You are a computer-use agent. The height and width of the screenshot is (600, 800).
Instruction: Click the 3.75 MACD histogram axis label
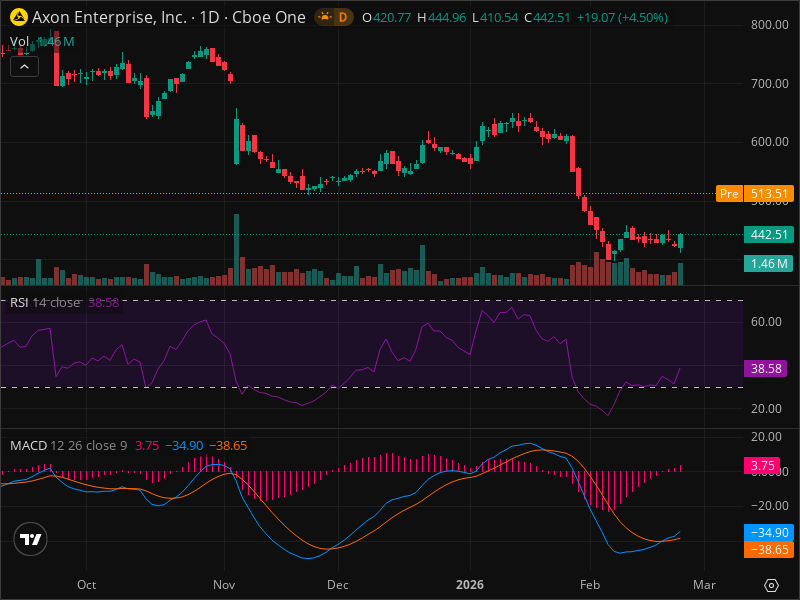pos(762,466)
